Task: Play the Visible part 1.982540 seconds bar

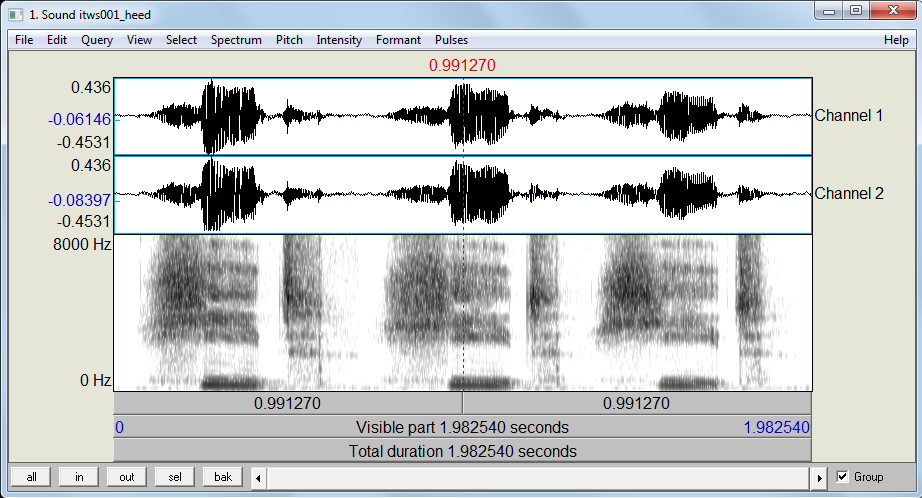Action: pyautogui.click(x=462, y=427)
